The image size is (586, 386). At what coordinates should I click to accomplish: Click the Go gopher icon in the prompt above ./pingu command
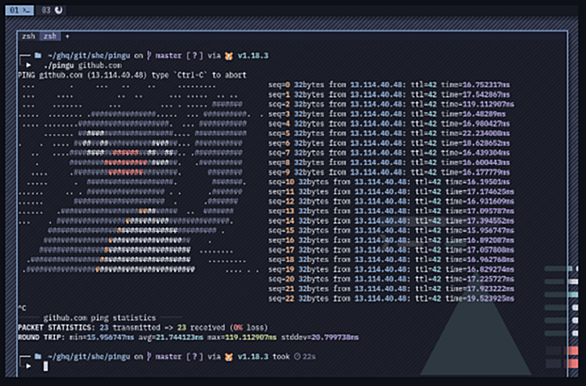229,56
